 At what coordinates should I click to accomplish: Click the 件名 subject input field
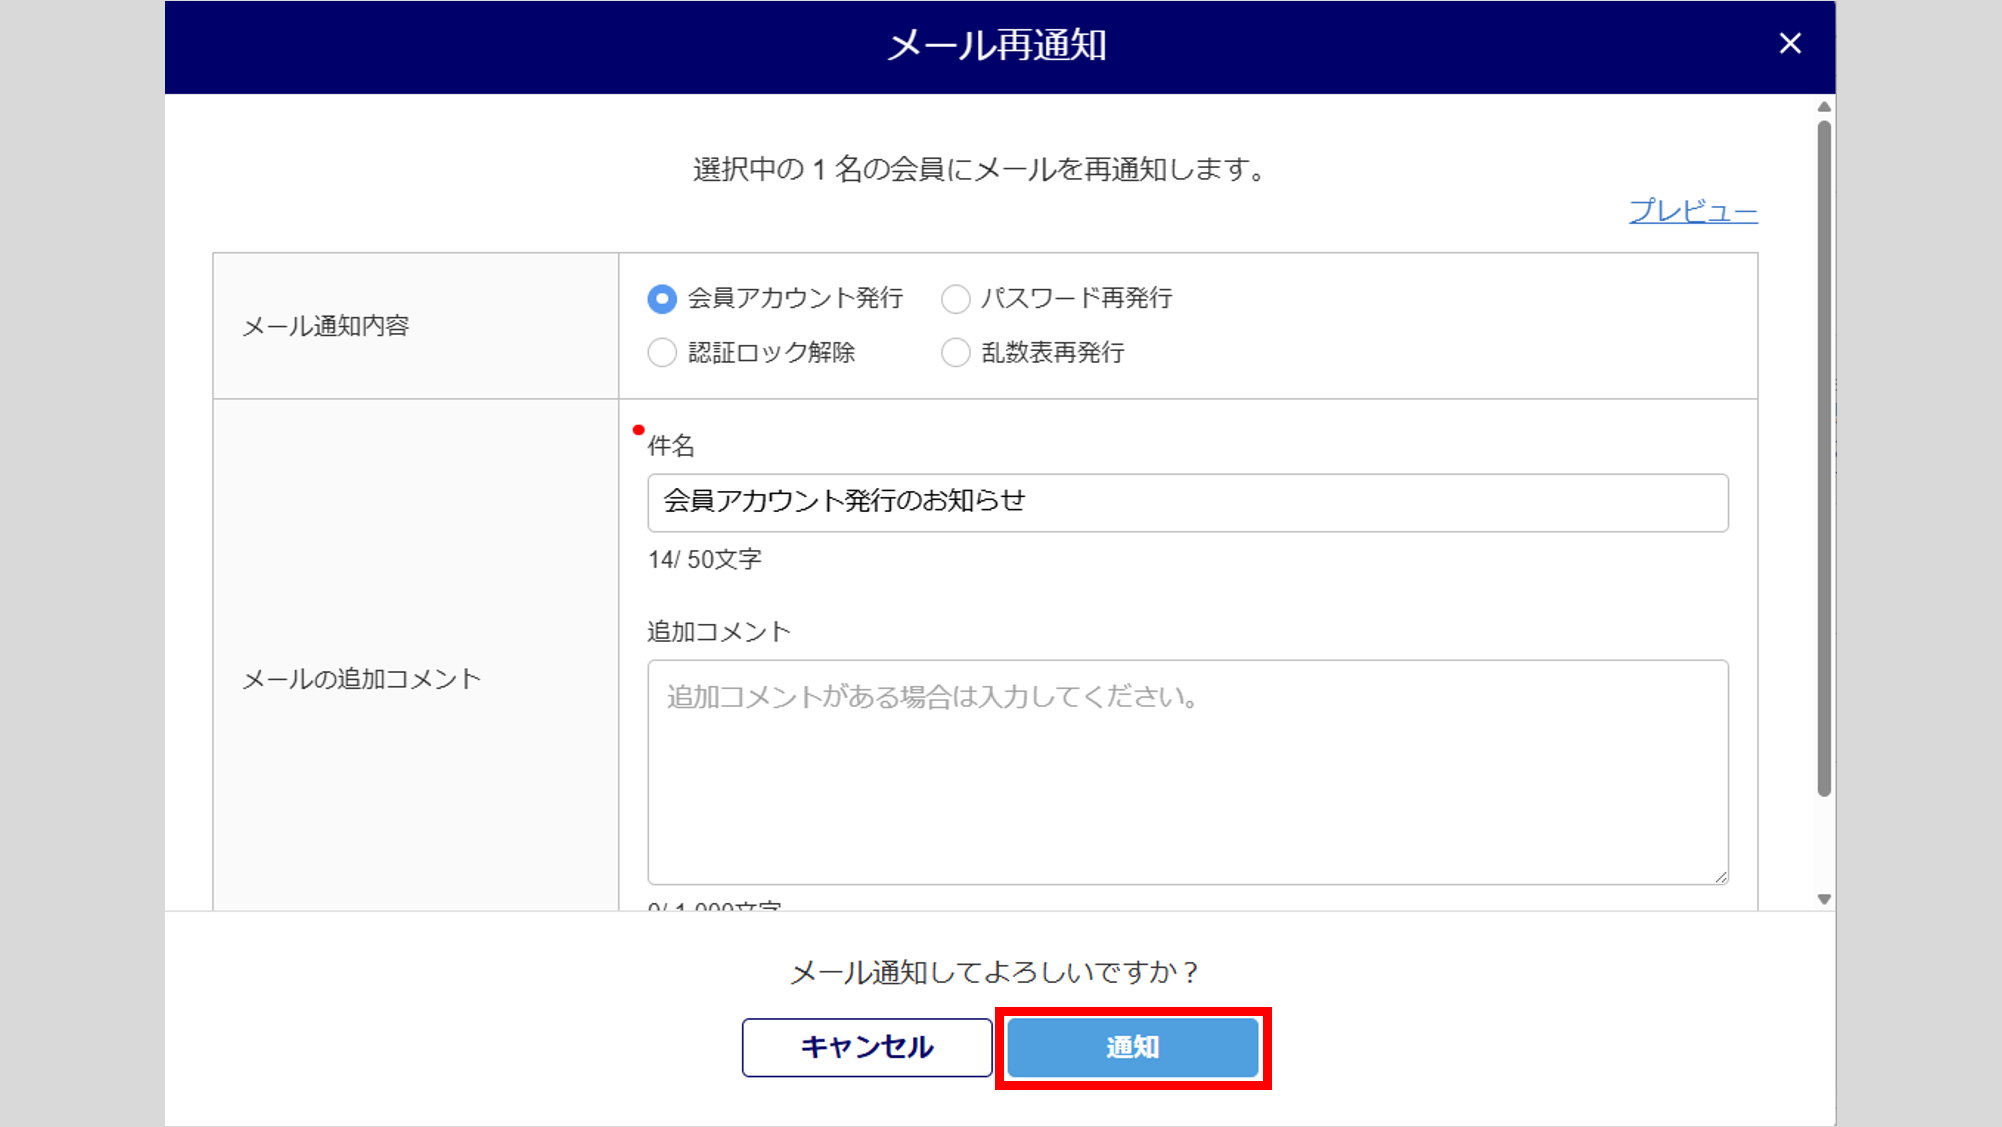pos(1187,503)
